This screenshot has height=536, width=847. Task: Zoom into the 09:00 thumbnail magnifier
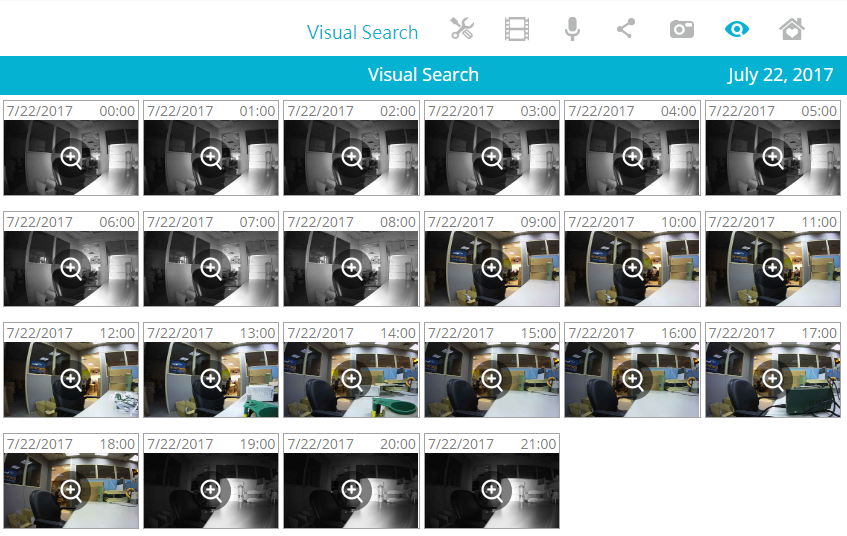coord(492,268)
